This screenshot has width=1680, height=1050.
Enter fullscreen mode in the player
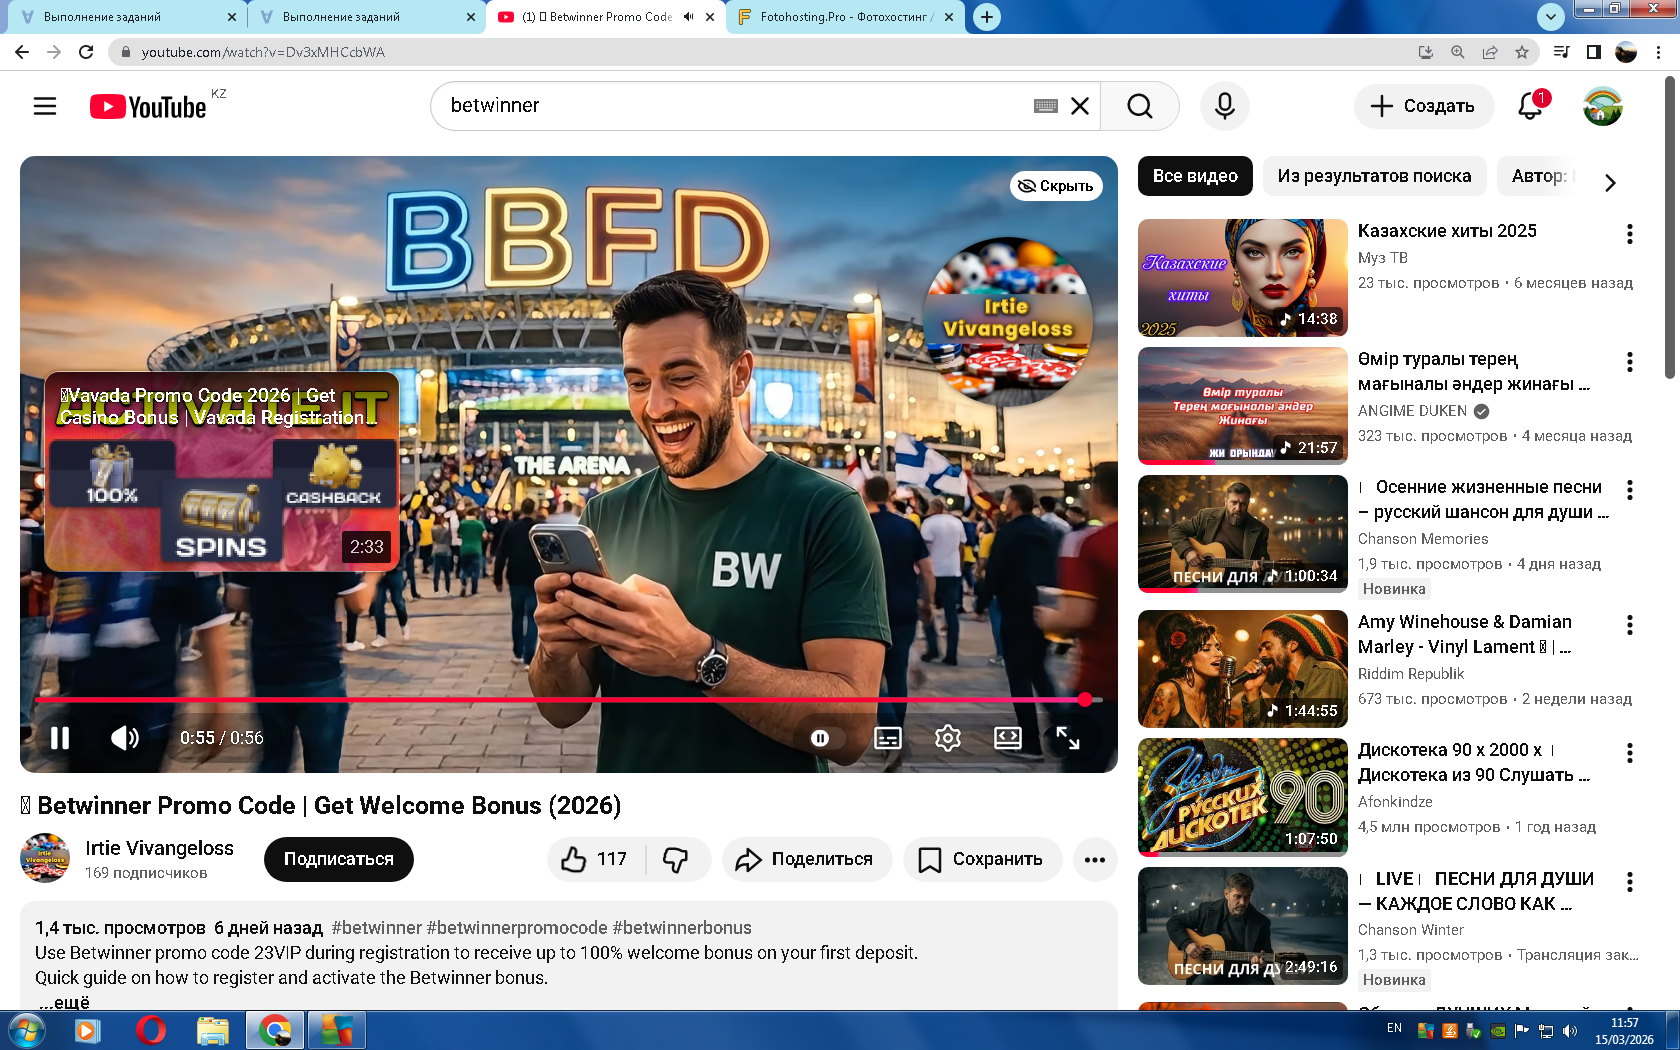tap(1067, 738)
